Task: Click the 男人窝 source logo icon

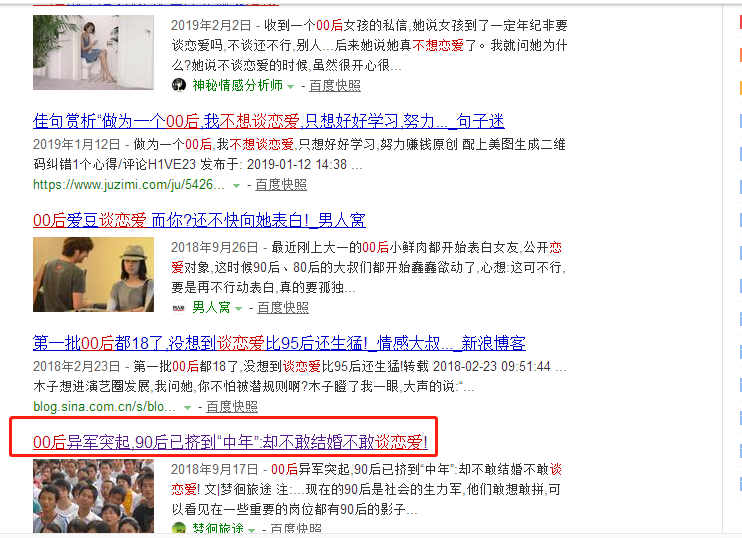Action: 179,308
